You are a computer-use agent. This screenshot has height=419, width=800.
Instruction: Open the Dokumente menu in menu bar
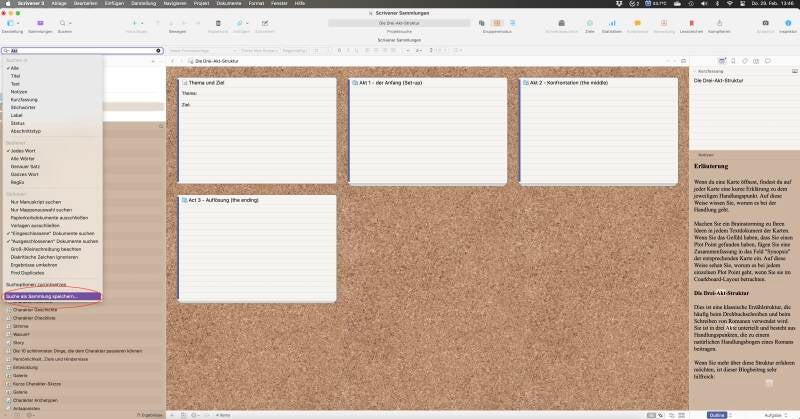[x=229, y=4]
